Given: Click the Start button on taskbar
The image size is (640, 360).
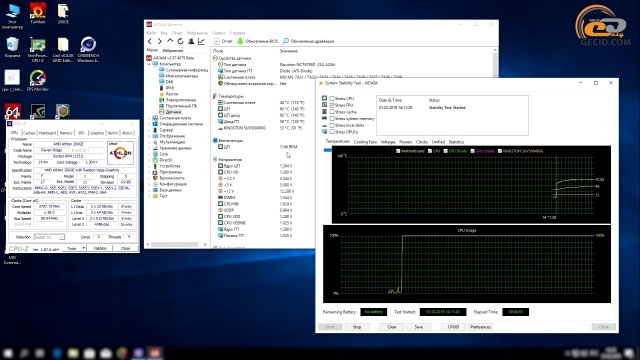Looking at the screenshot, I should coord(8,353).
